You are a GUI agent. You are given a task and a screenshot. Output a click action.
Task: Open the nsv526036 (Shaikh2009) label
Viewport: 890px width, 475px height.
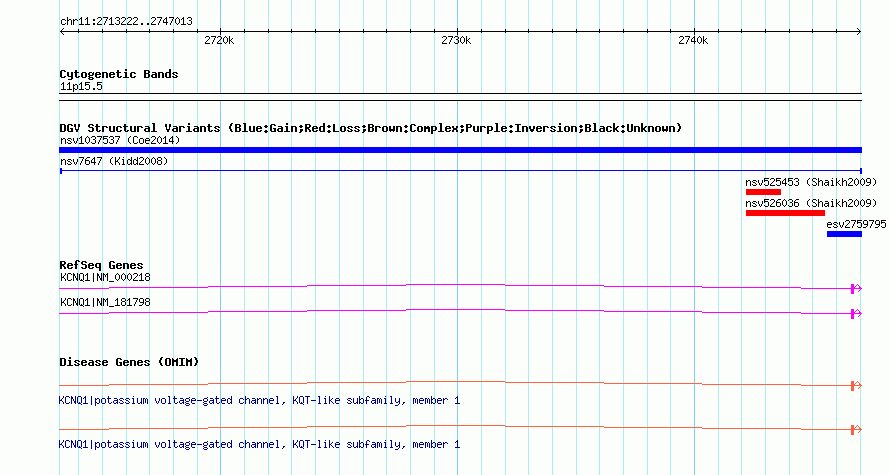811,203
